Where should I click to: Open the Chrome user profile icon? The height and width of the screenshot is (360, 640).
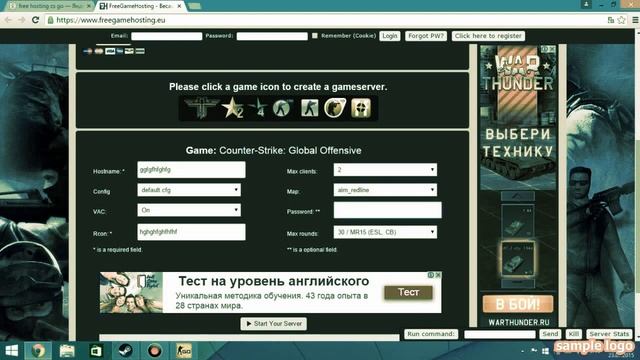click(586, 4)
